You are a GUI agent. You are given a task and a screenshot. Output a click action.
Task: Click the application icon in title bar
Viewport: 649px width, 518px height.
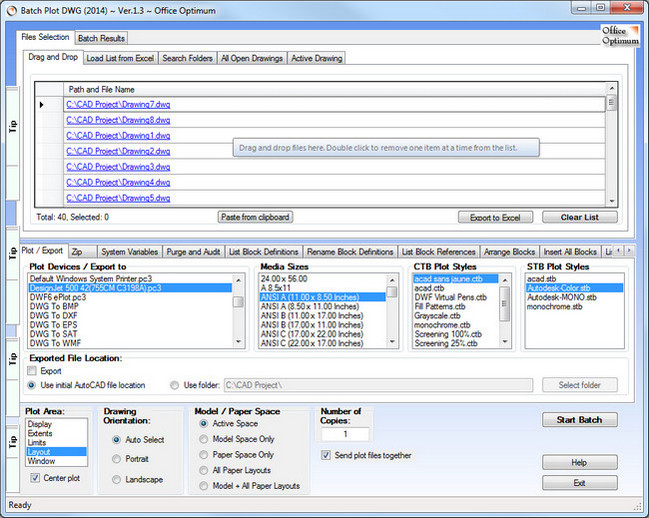tap(11, 9)
